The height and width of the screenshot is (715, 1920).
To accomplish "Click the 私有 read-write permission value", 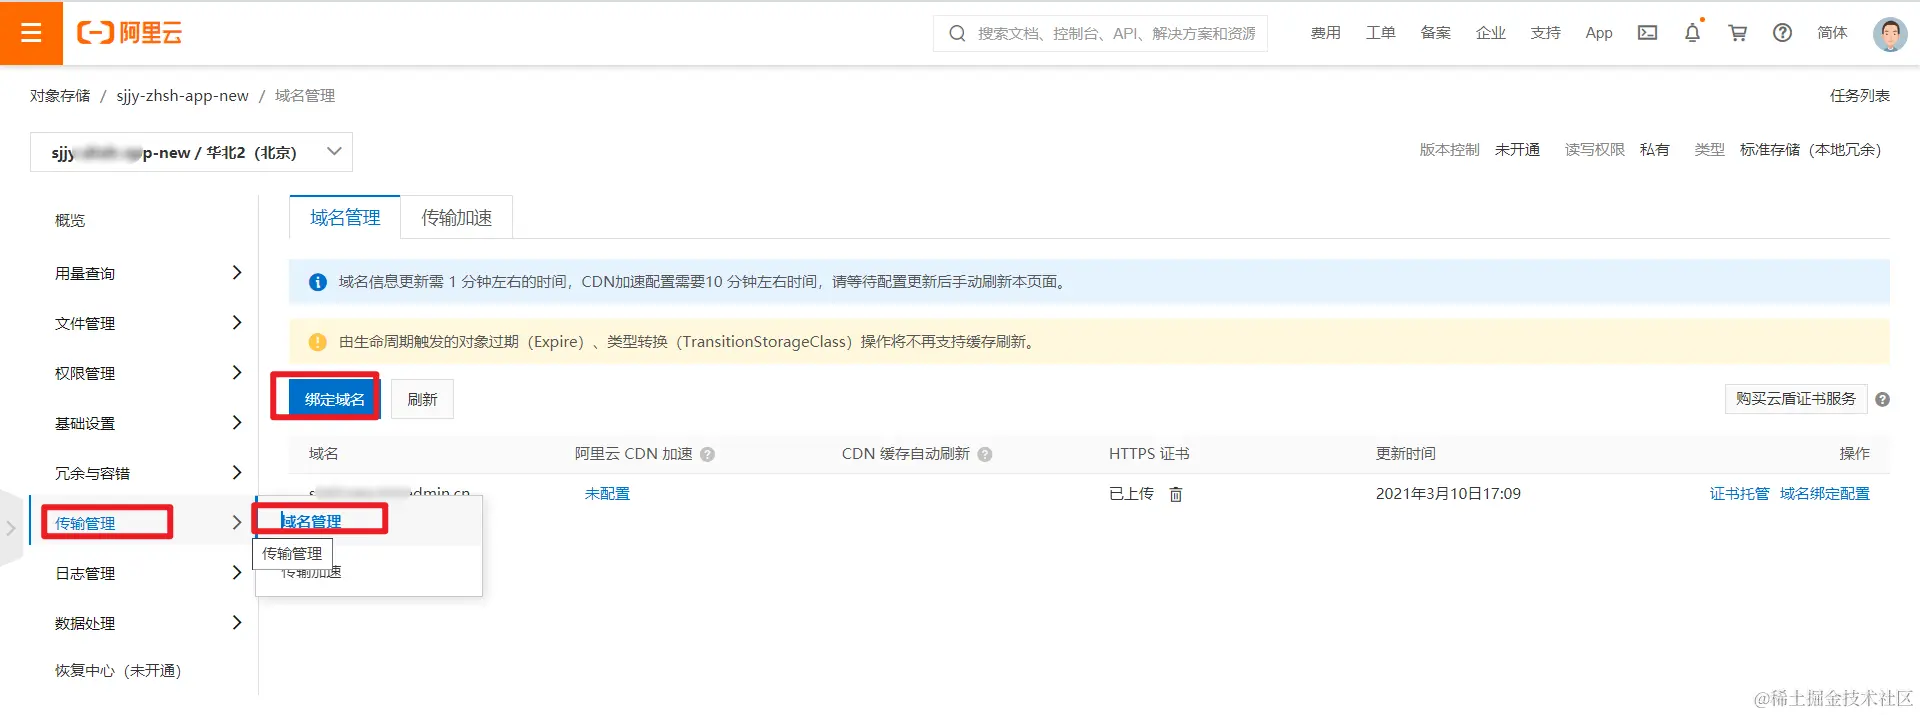I will click(1654, 150).
